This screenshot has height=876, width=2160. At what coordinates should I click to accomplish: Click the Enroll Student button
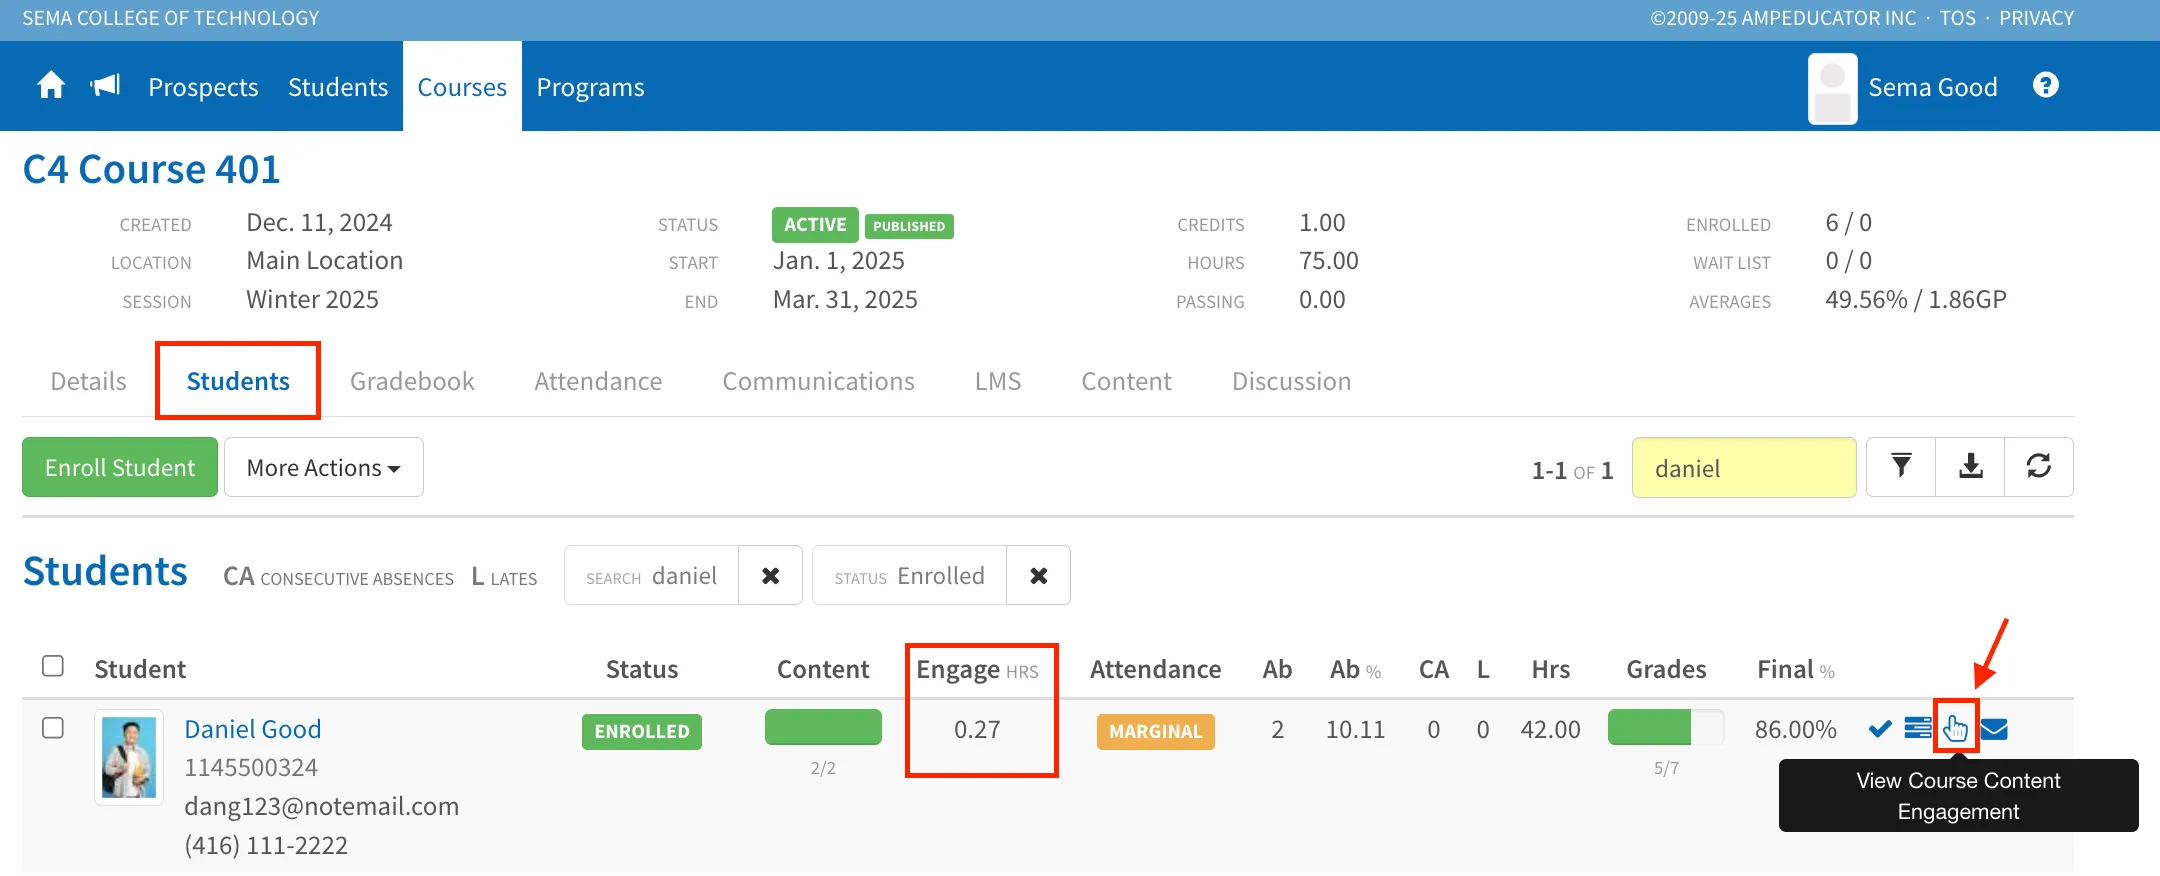pyautogui.click(x=120, y=467)
